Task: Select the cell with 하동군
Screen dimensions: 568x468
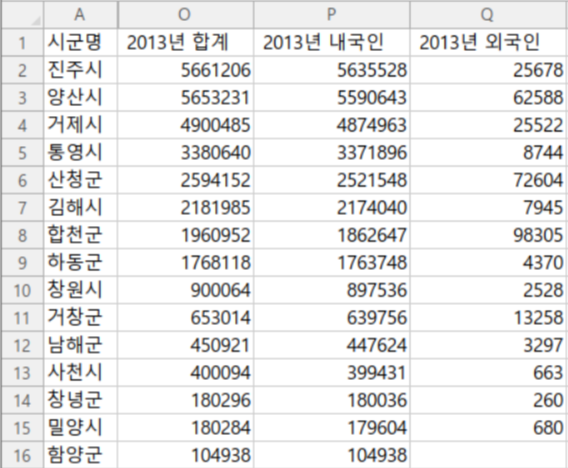Action: [x=80, y=263]
